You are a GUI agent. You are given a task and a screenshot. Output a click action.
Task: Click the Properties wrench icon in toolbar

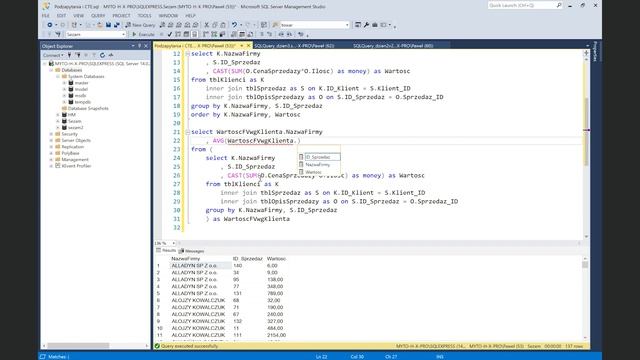click(x=366, y=25)
